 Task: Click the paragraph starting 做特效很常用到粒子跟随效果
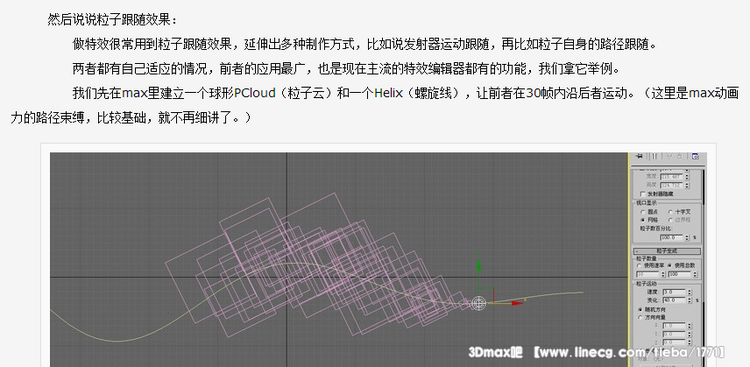pos(366,44)
